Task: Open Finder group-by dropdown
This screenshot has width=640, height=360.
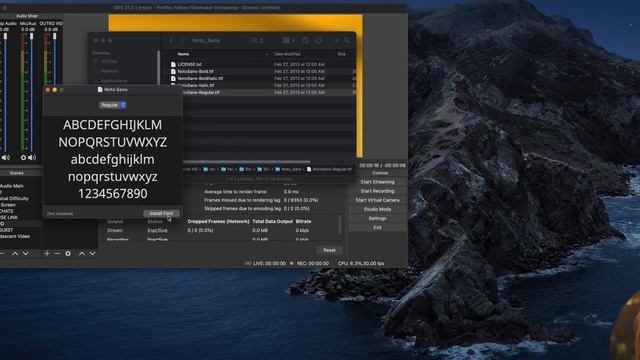Action: click(289, 40)
